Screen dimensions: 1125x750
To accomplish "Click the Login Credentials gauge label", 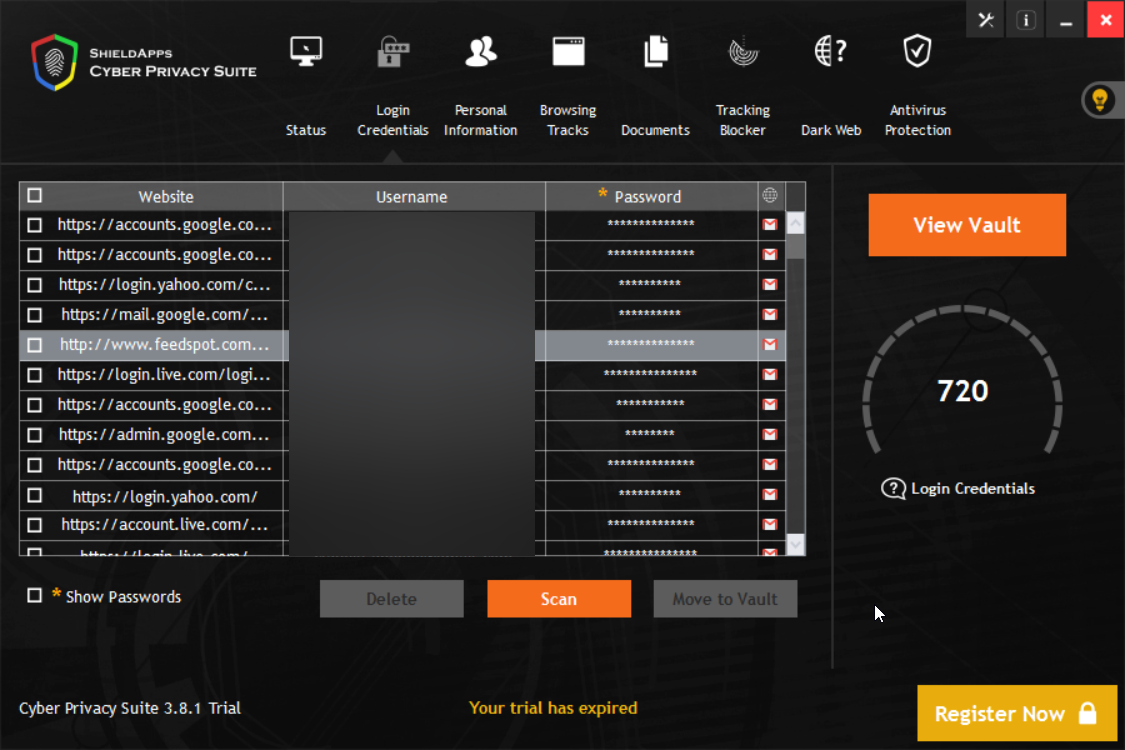I will (973, 489).
